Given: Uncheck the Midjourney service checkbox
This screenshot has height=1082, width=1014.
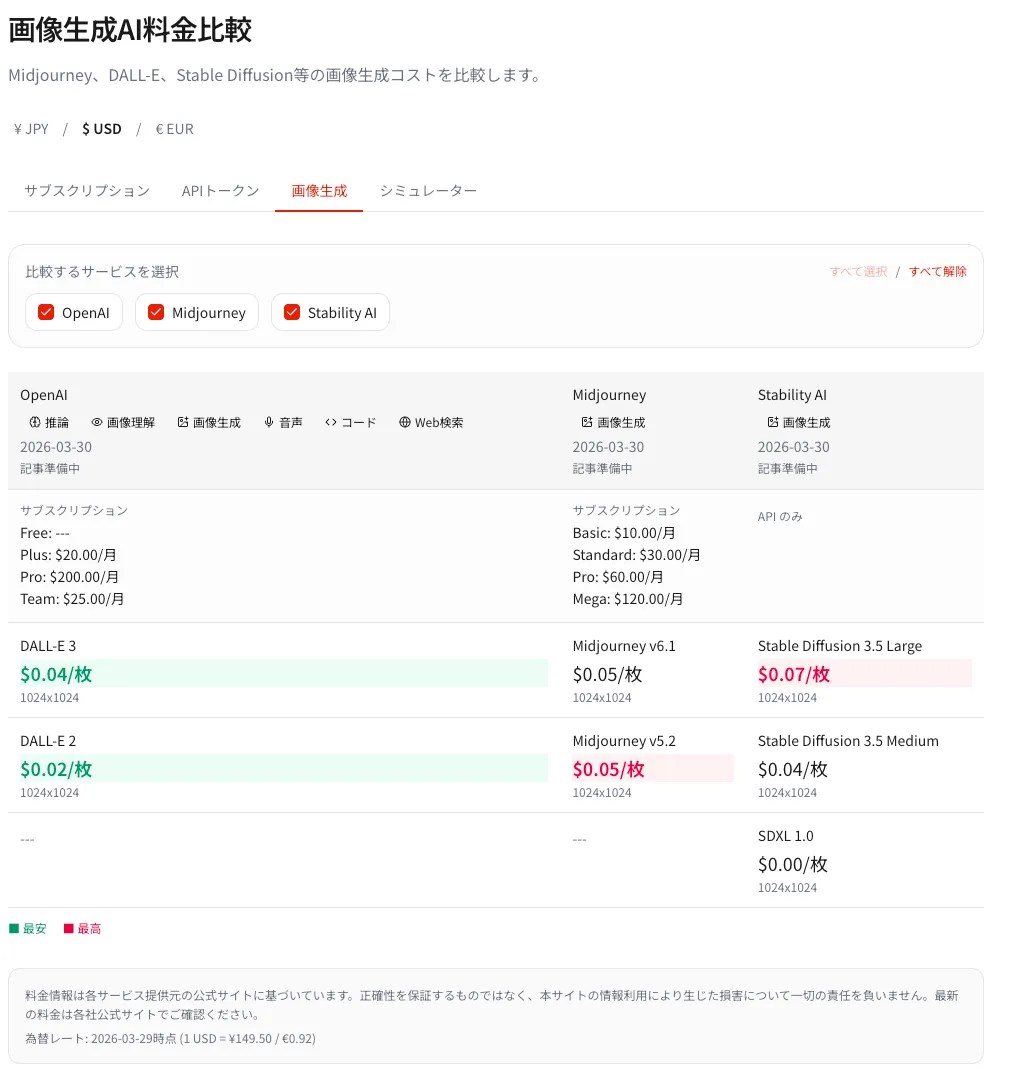Looking at the screenshot, I should (x=156, y=313).
